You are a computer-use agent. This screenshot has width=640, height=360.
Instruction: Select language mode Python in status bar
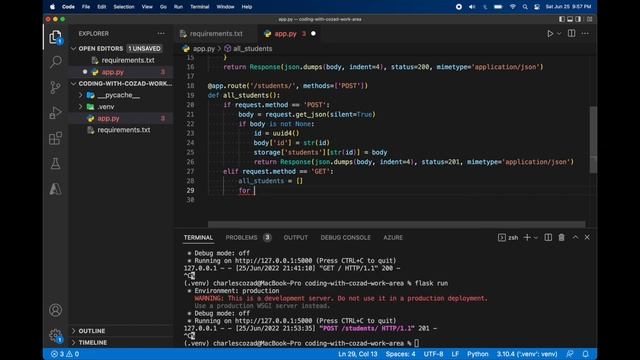click(x=478, y=354)
